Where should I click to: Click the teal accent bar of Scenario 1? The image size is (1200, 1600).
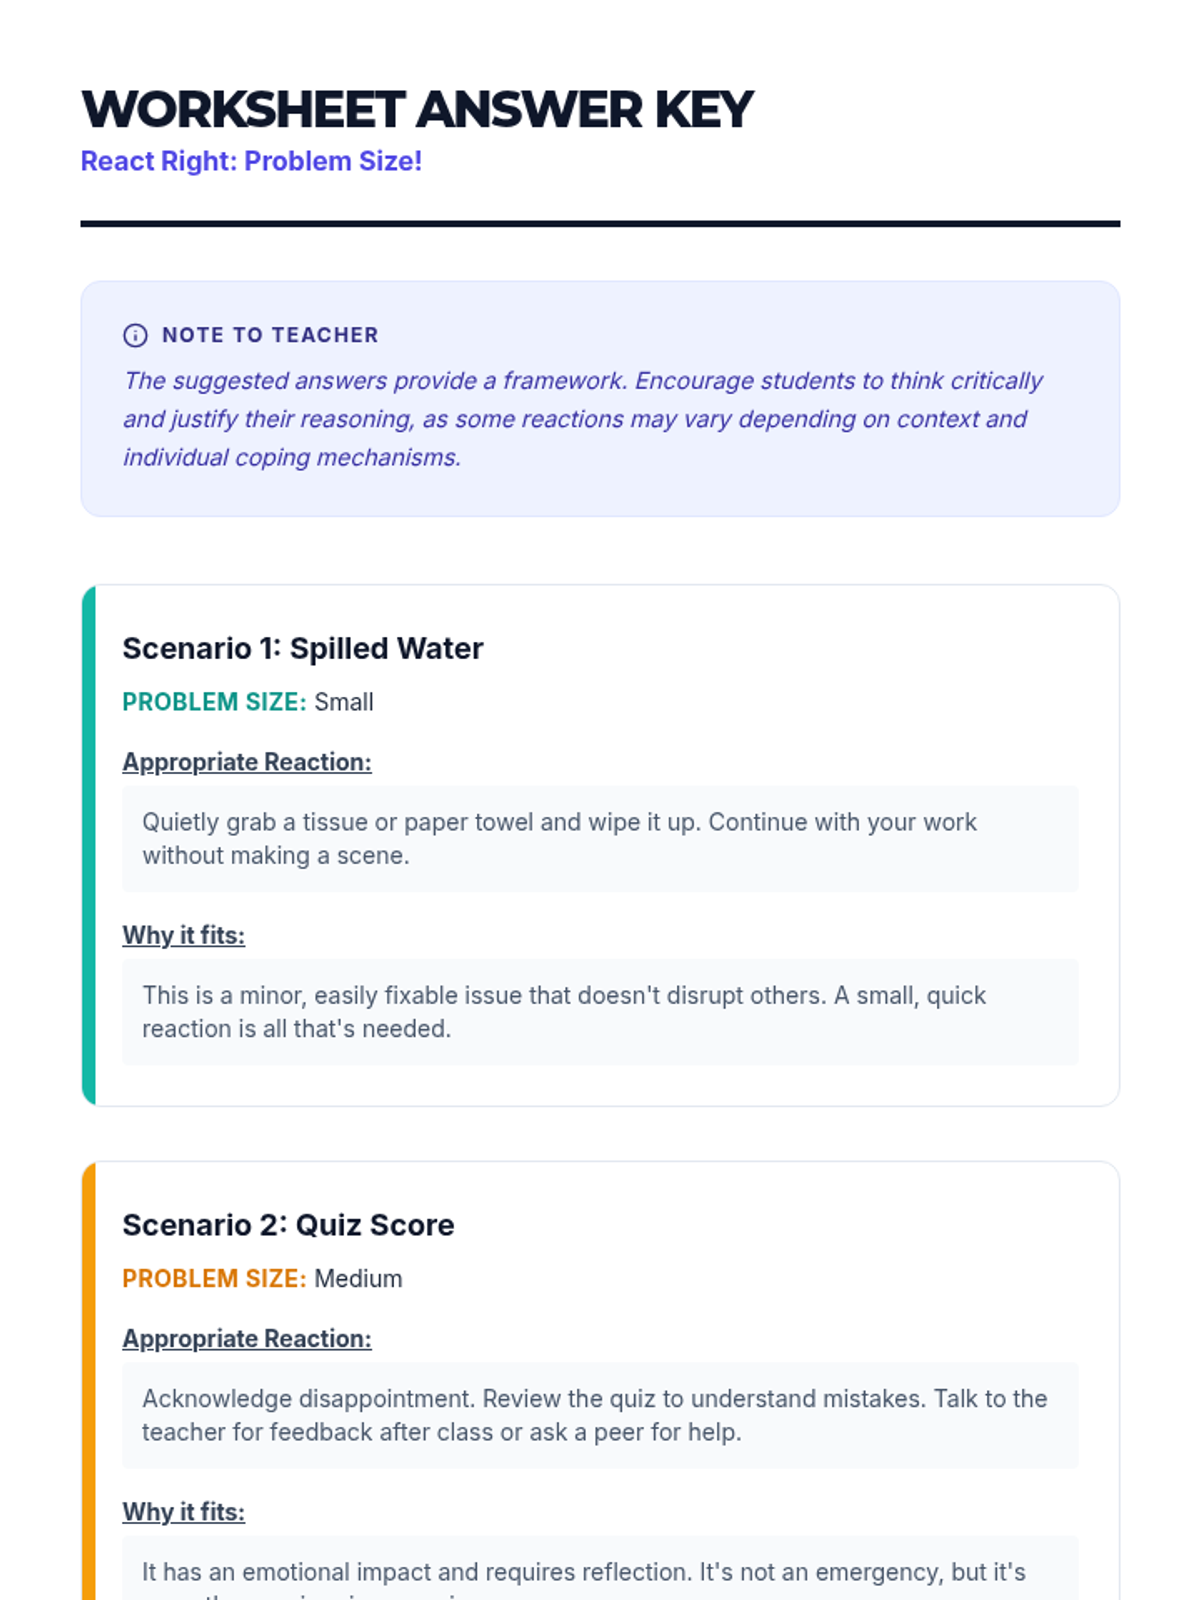(89, 845)
